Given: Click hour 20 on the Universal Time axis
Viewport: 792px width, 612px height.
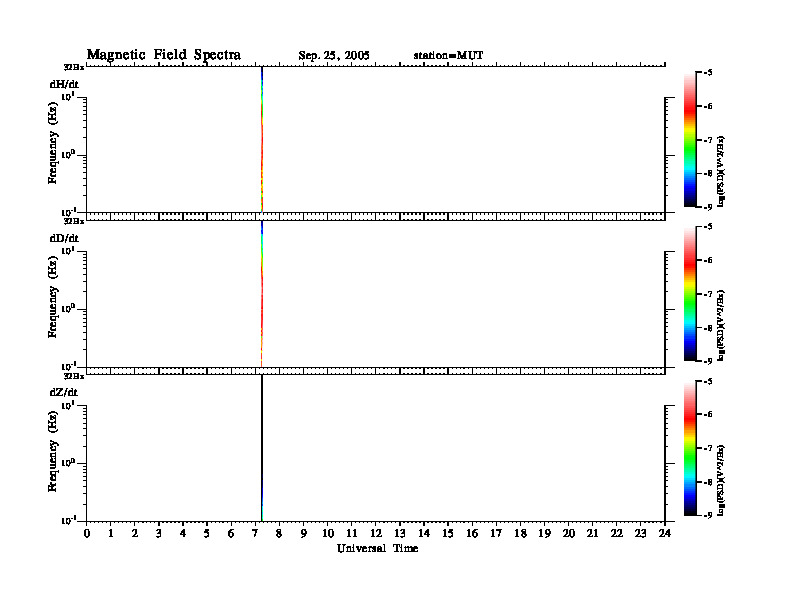Looking at the screenshot, I should [x=569, y=533].
